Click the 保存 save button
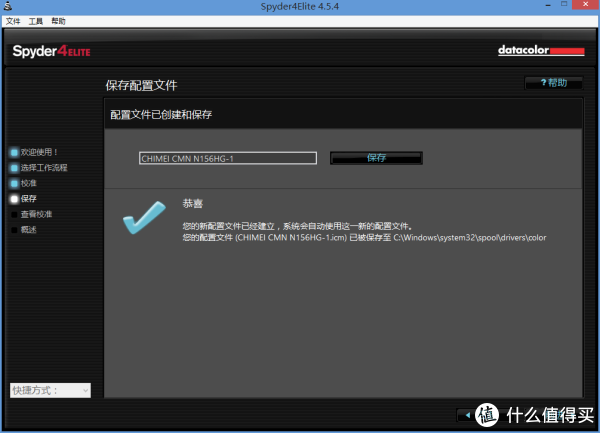This screenshot has width=600, height=433. click(376, 158)
